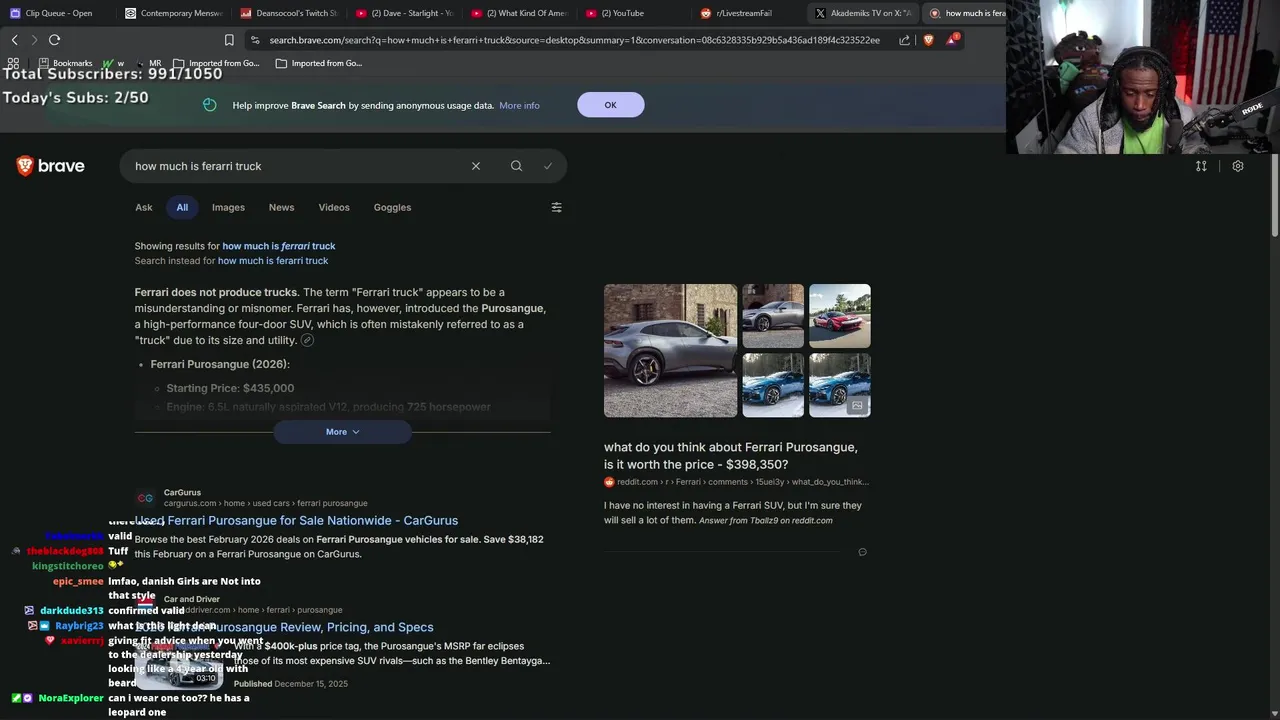Switch to Deansocool's Twitch browser tab

pos(288,13)
